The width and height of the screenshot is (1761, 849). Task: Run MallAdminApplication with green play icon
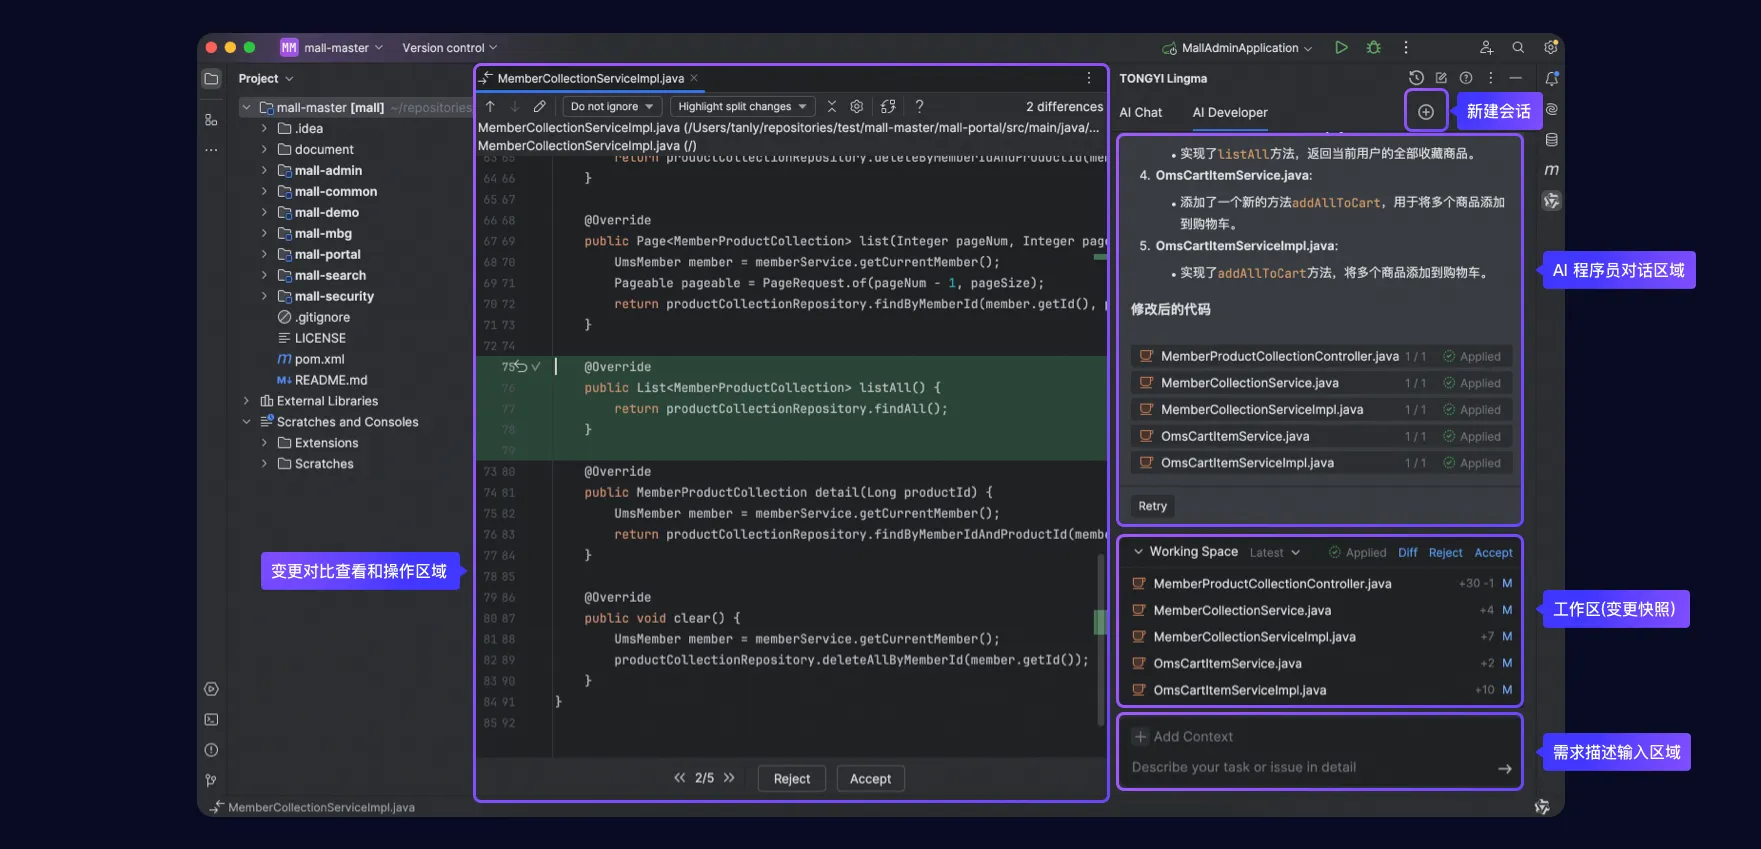[x=1341, y=47]
